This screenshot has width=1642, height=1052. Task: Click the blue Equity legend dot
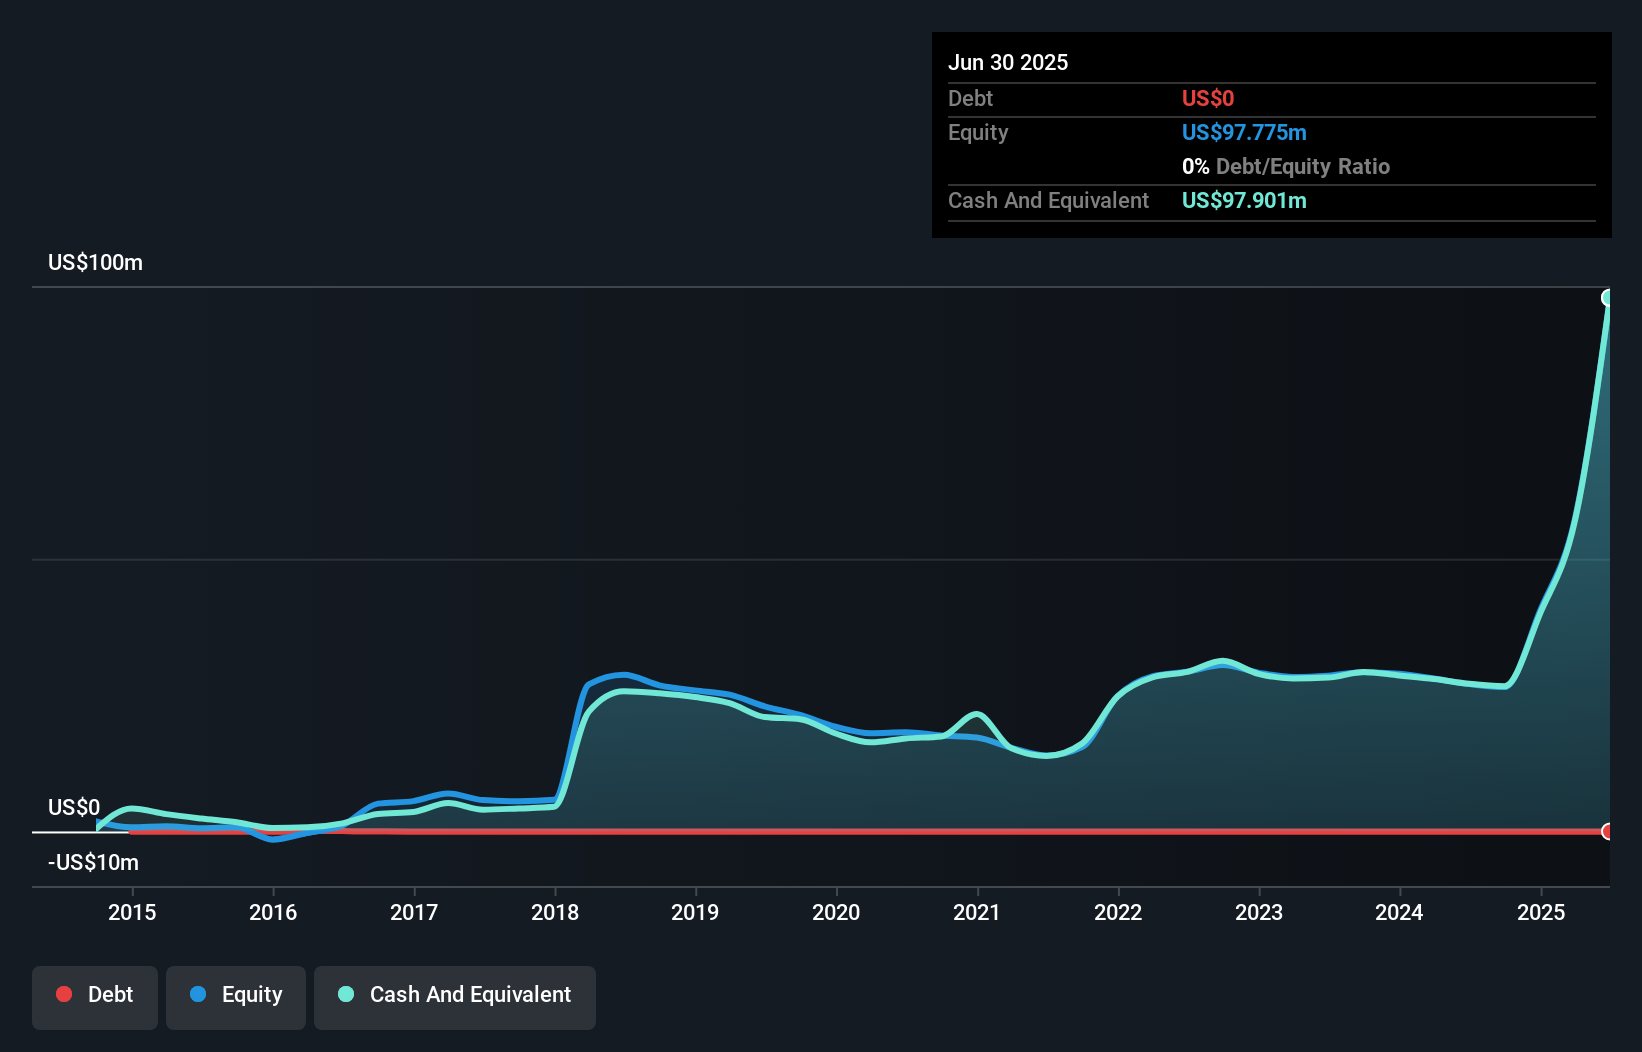[x=198, y=994]
